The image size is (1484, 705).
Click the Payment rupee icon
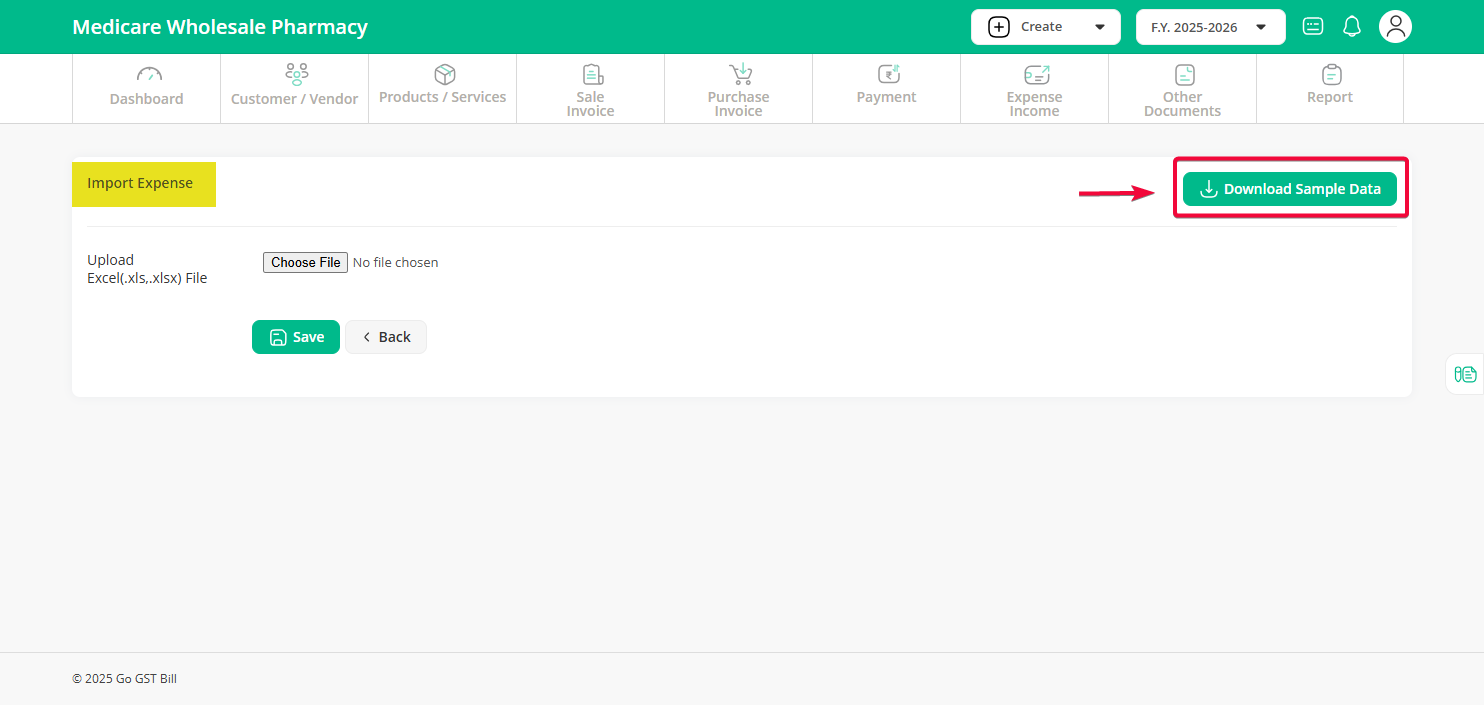point(887,74)
